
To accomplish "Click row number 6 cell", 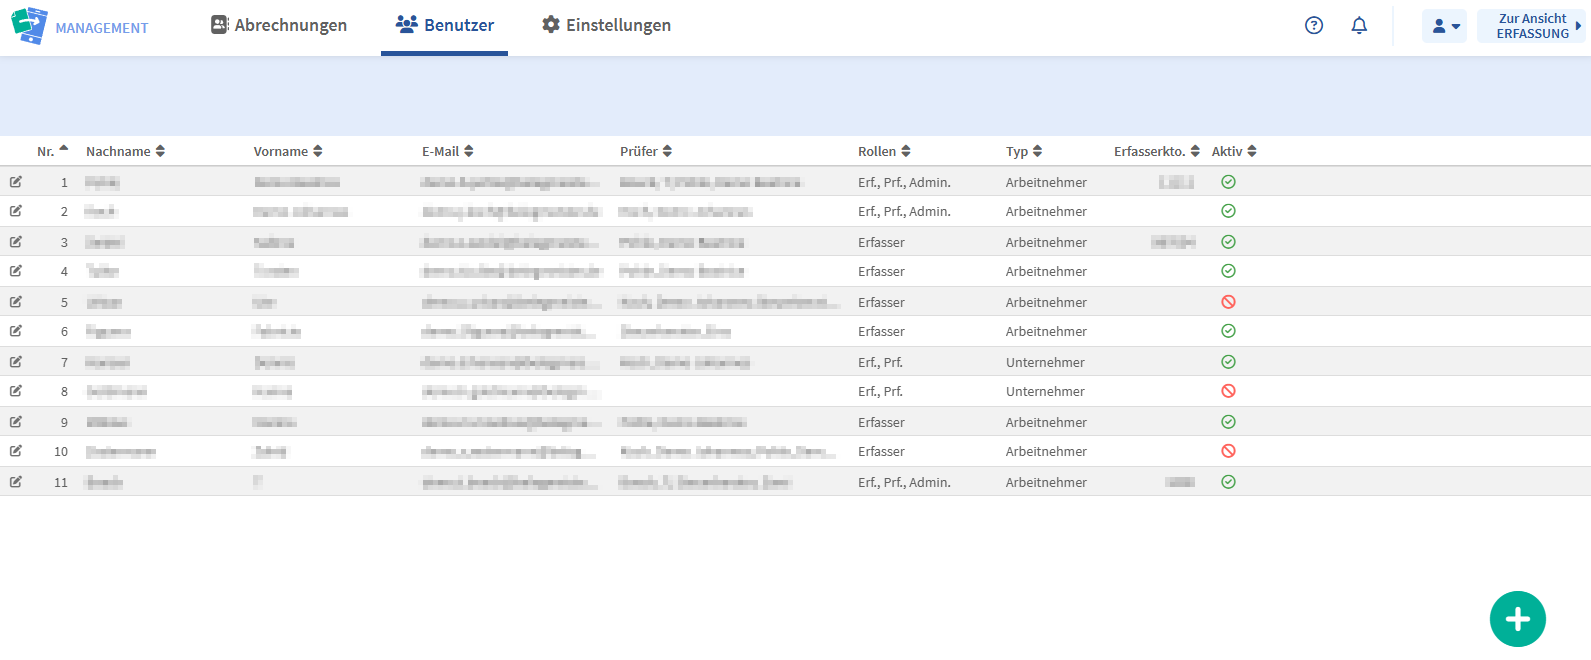I will coord(64,331).
